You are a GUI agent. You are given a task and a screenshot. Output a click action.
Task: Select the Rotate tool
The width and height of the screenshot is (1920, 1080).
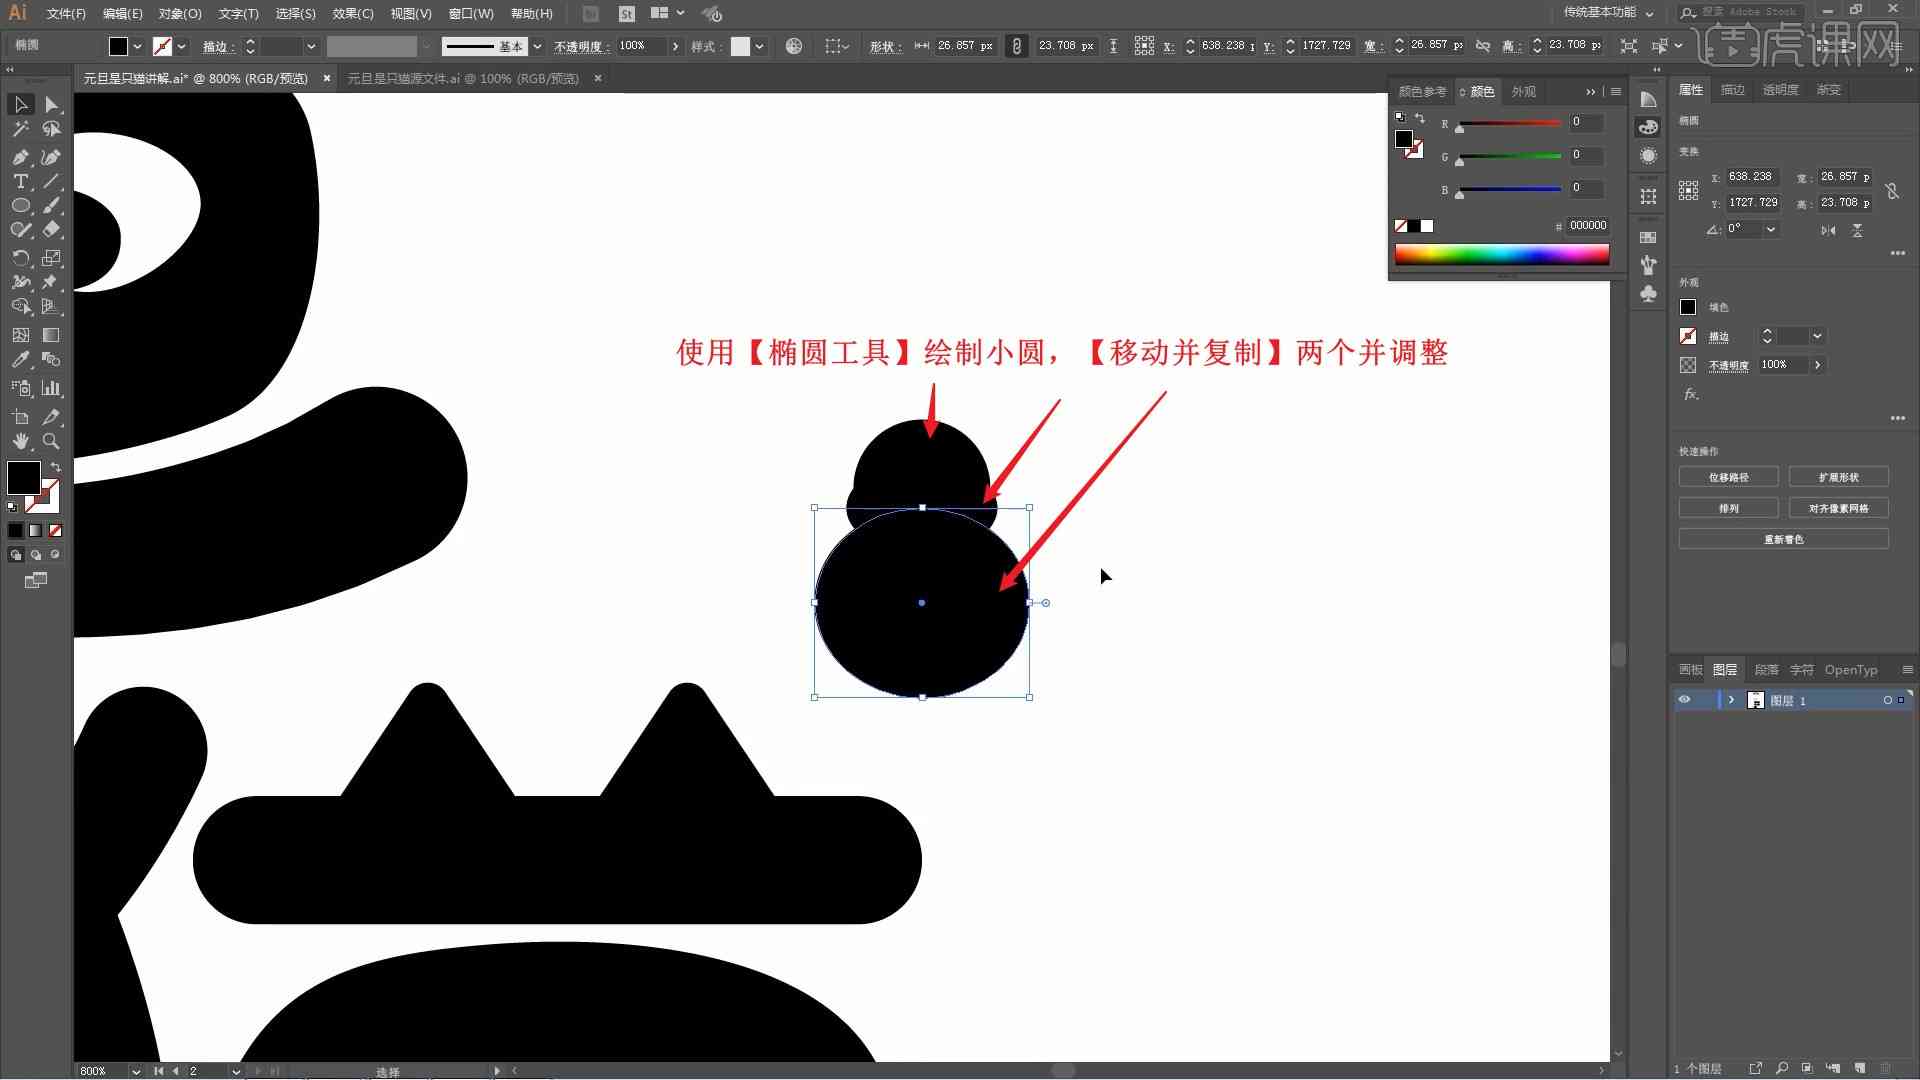18,257
